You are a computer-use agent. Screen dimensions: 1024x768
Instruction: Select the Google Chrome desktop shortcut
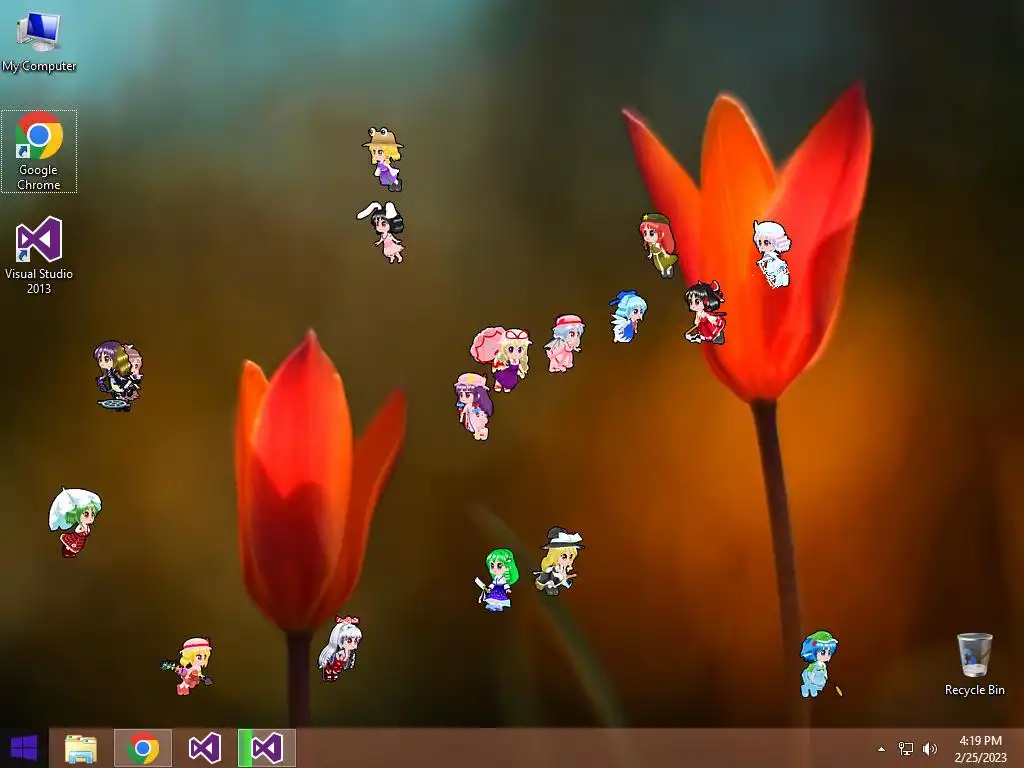(x=39, y=151)
